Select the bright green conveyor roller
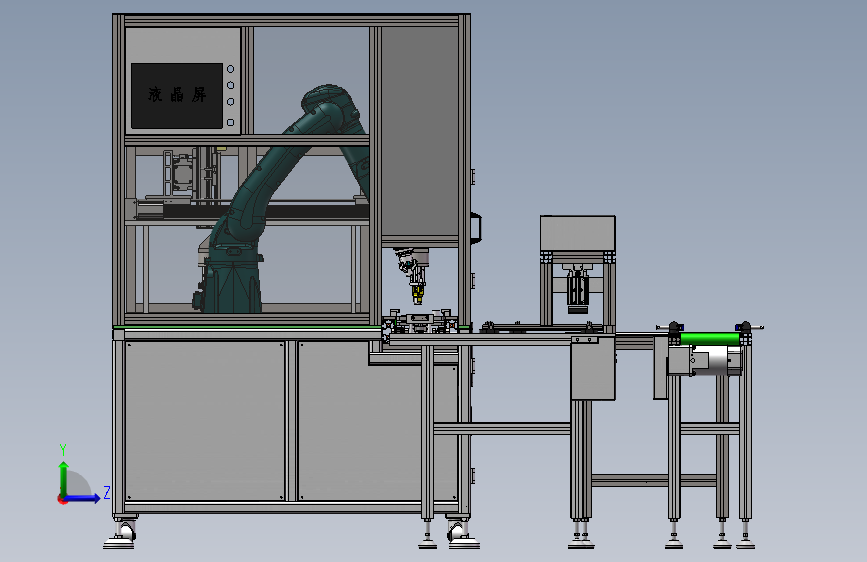The height and width of the screenshot is (562, 867). point(709,339)
